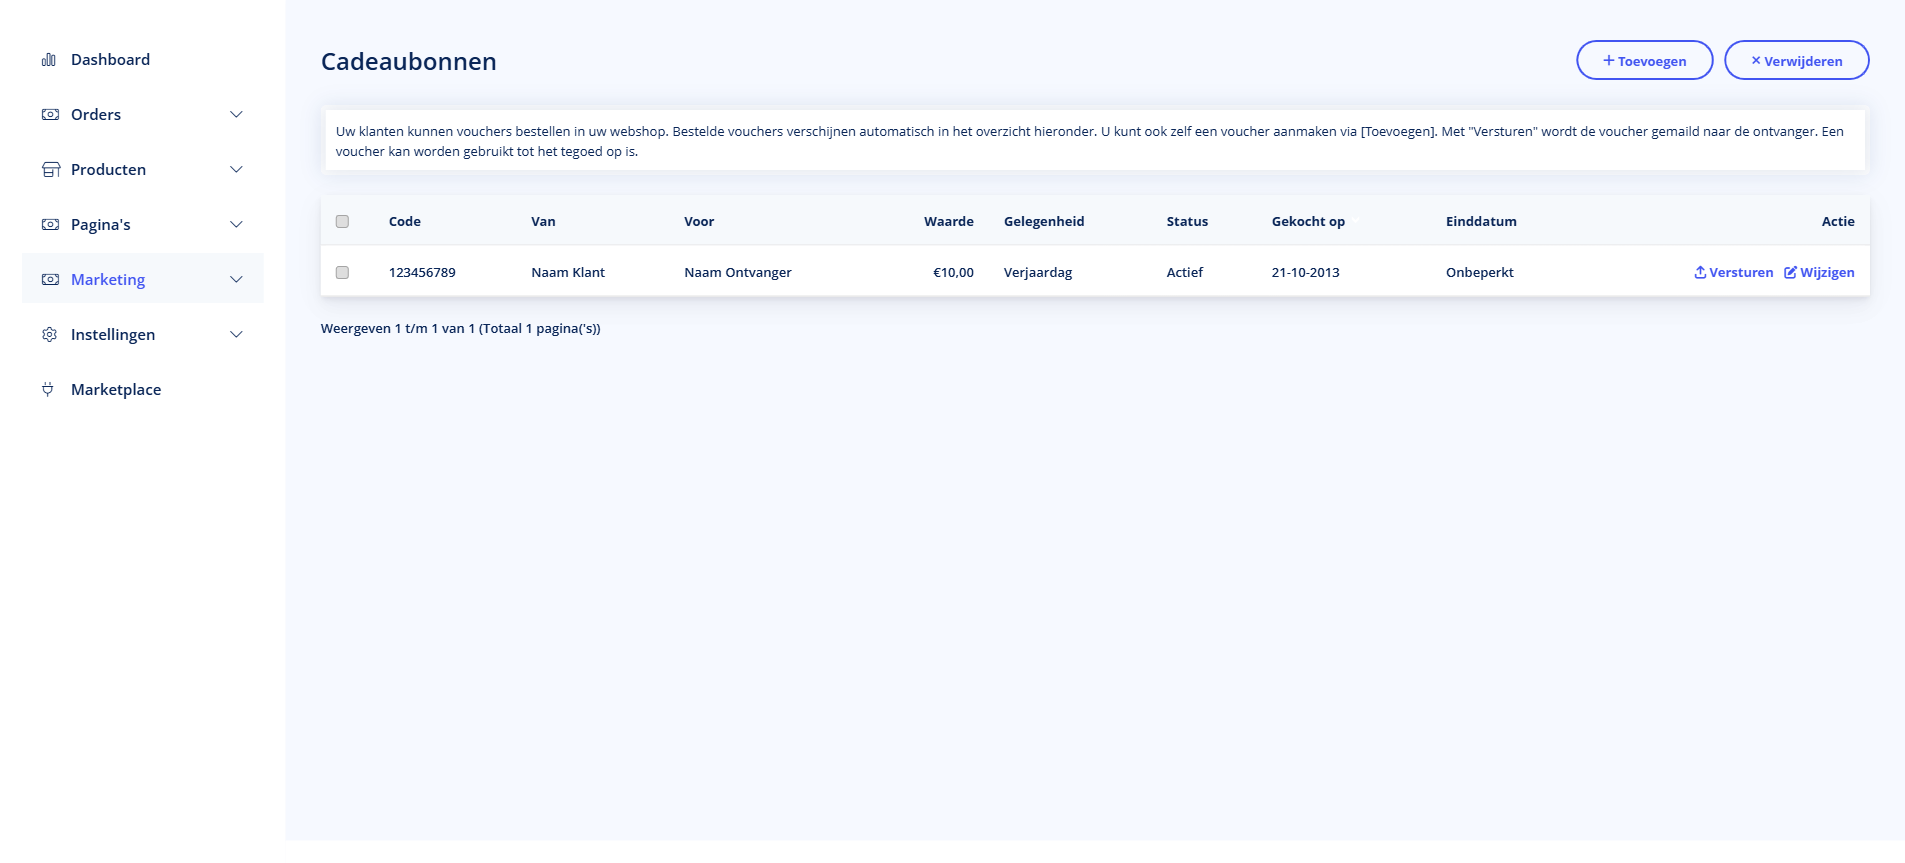Go to the Dashboard menu item
Viewport: 1905px width, 863px height.
pyautogui.click(x=110, y=60)
